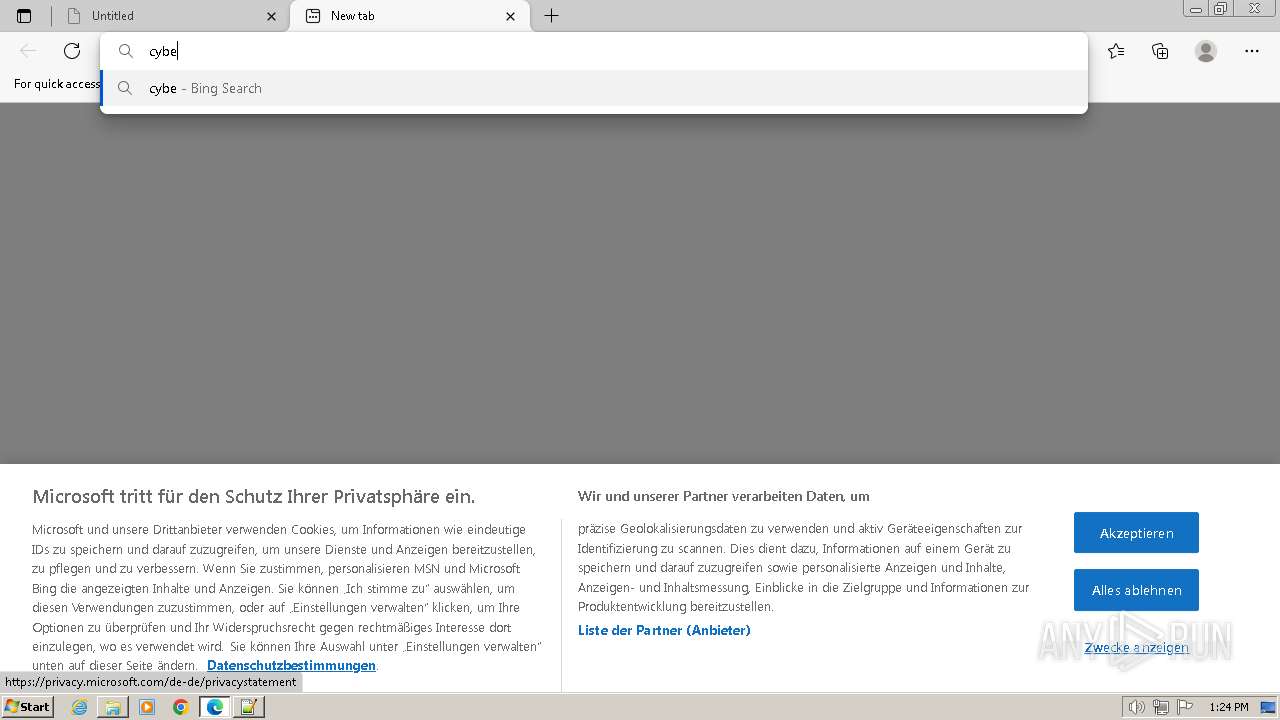Close the Untitled tab
This screenshot has height=720, width=1280.
coord(272,16)
